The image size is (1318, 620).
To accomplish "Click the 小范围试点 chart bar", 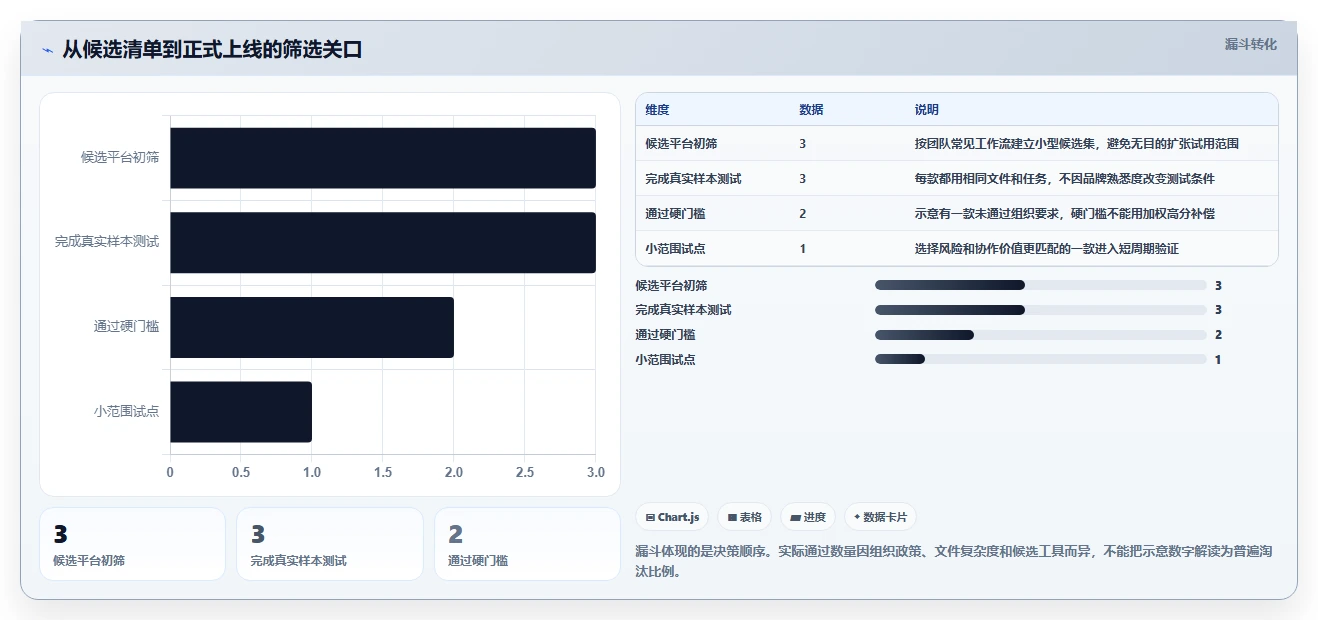I will coord(241,411).
